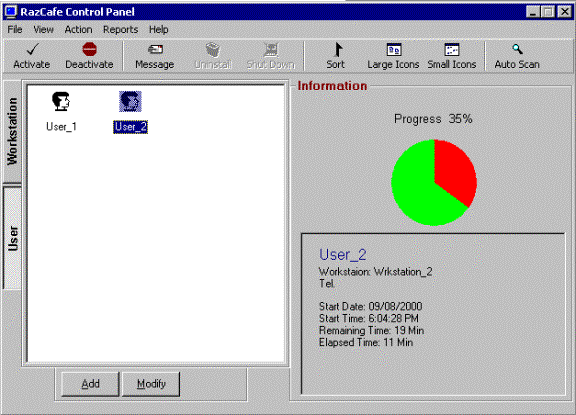576x415 pixels.
Task: Select the vertical User tab
Action: pos(12,238)
